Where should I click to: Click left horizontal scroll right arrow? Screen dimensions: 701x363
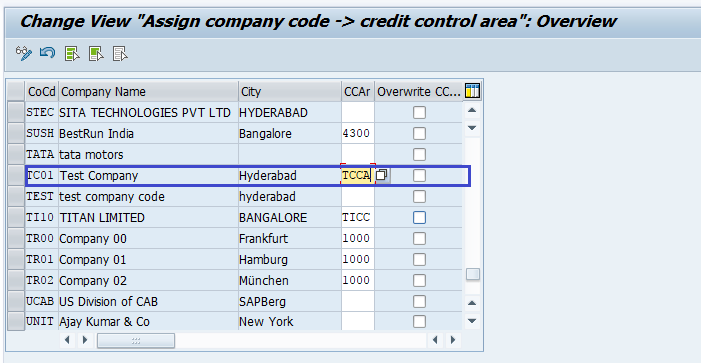84,340
